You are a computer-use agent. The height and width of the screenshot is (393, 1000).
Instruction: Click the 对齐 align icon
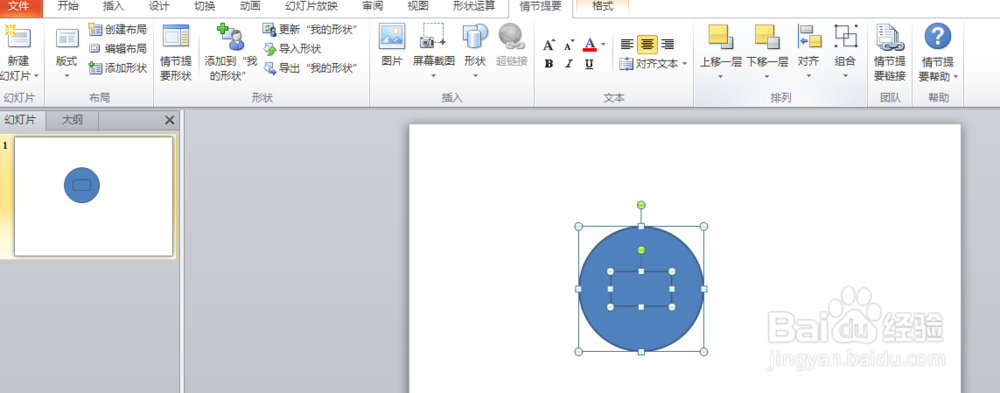(x=809, y=37)
